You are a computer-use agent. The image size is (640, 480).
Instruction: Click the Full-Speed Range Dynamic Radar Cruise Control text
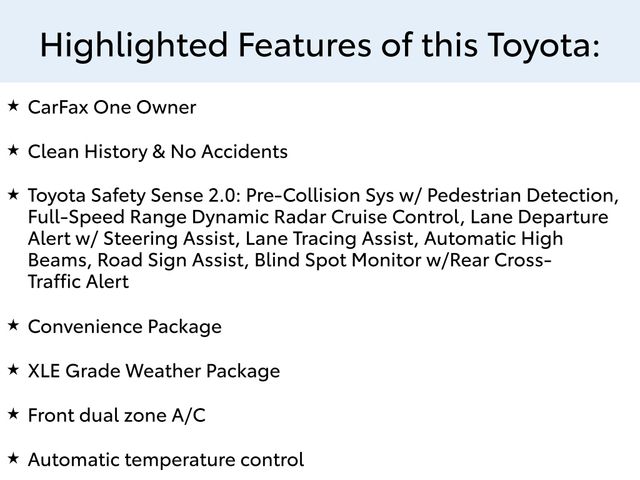(x=244, y=217)
